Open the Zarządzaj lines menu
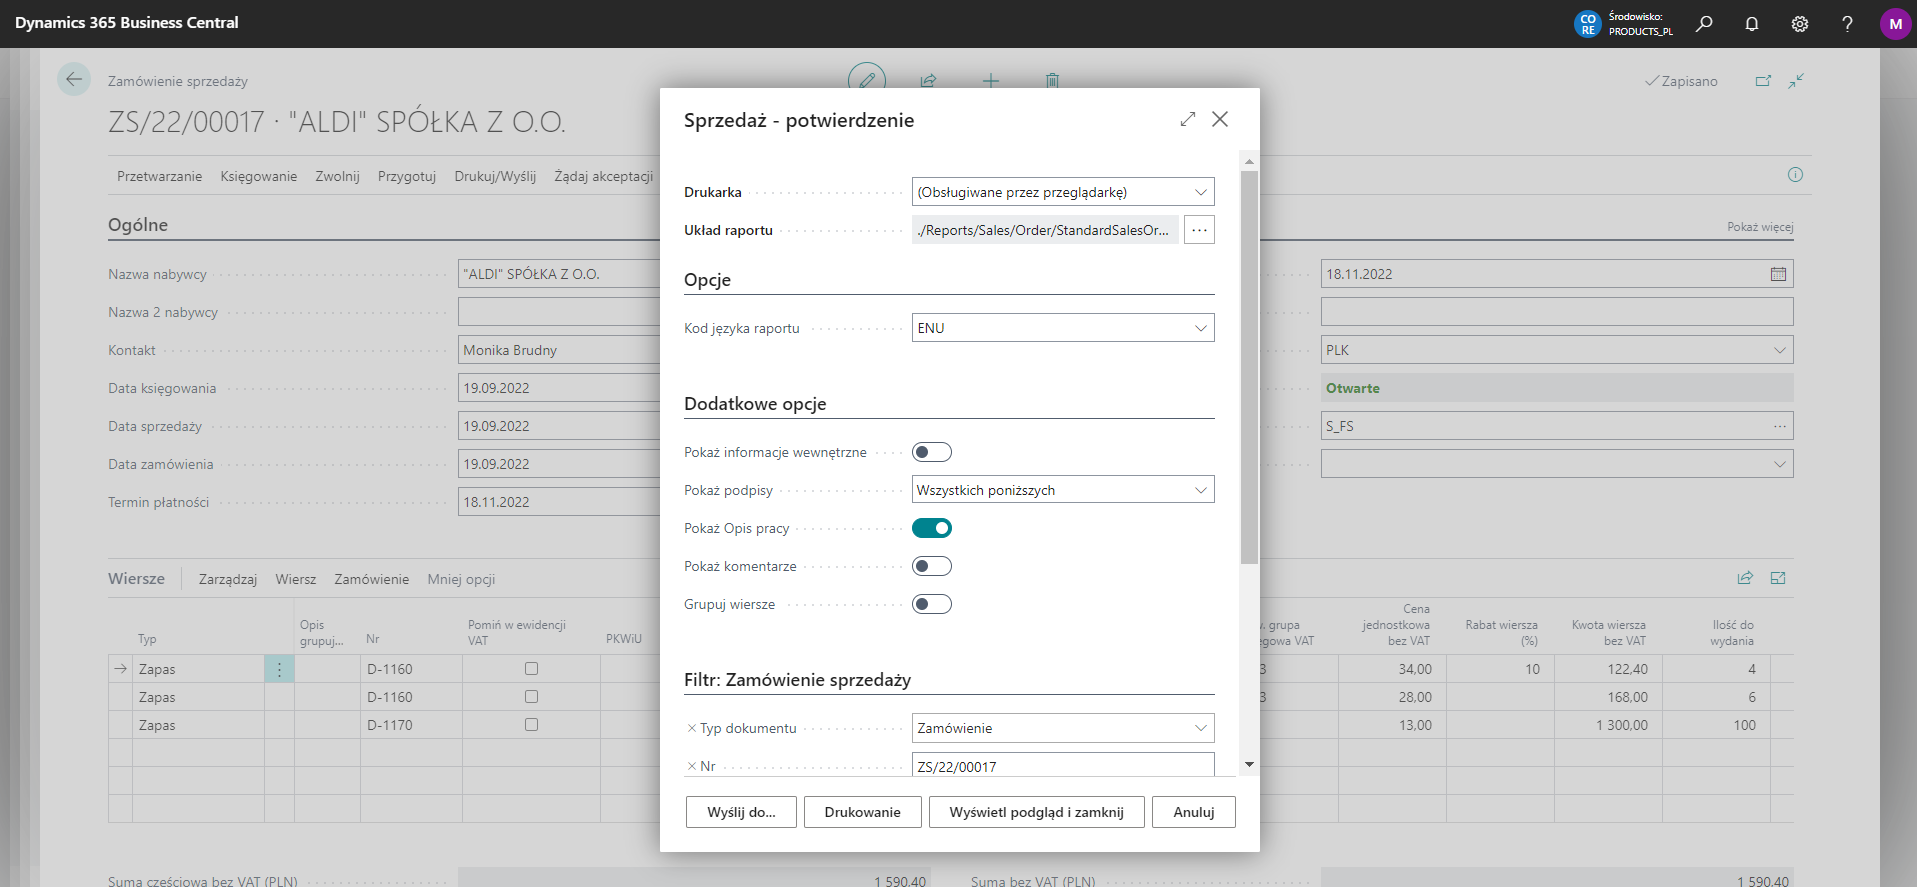Screen dimensions: 1917x887 pos(228,579)
